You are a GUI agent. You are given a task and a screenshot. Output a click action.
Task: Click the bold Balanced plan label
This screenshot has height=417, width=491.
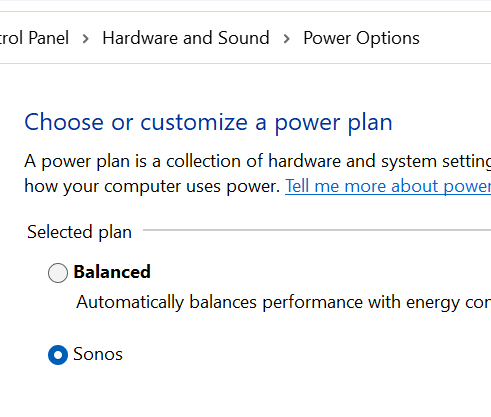[x=112, y=272]
